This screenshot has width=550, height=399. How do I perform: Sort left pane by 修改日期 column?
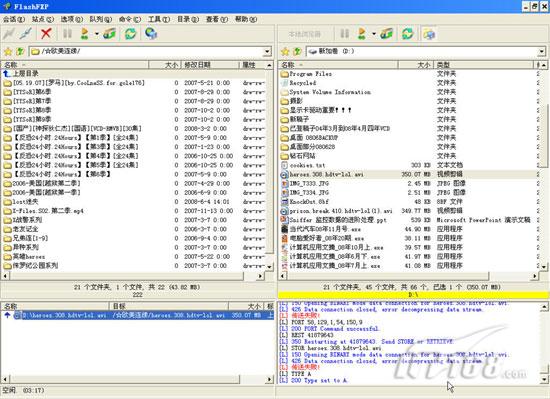point(210,65)
